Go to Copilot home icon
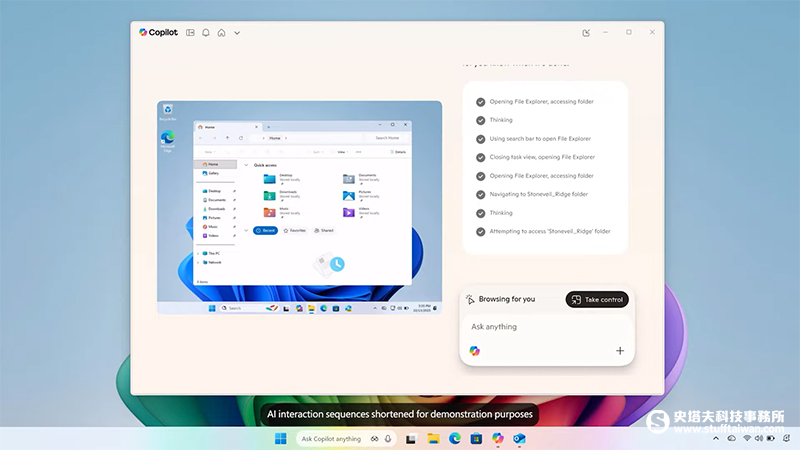This screenshot has height=450, width=800. tap(221, 32)
